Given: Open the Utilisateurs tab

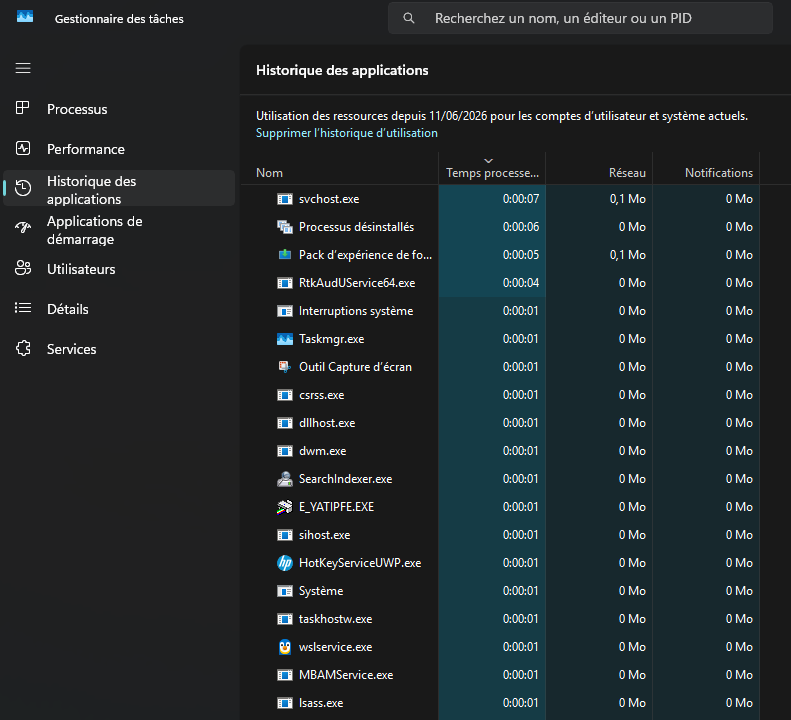Looking at the screenshot, I should tap(119, 269).
